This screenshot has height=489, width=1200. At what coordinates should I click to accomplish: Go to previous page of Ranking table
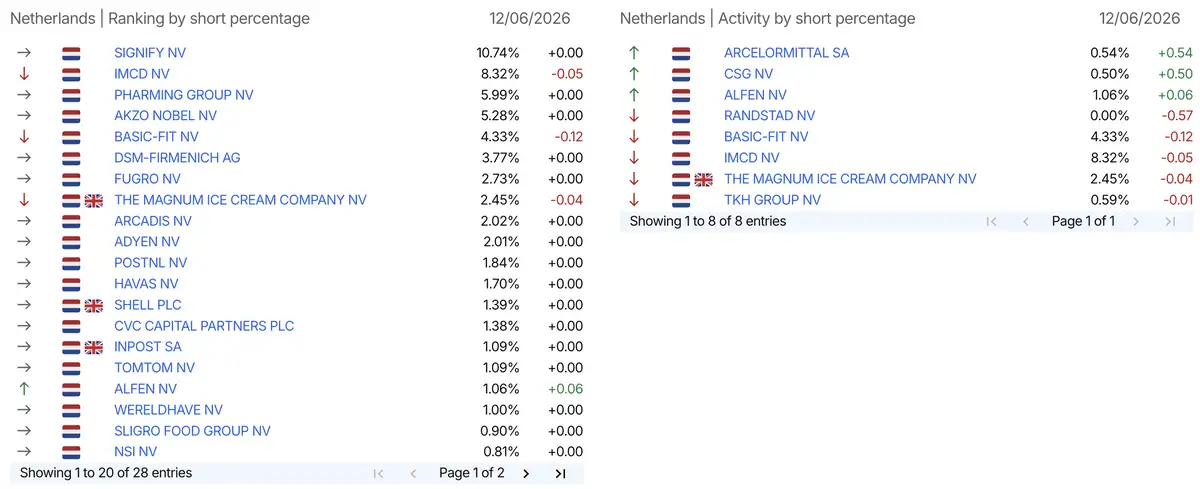413,474
